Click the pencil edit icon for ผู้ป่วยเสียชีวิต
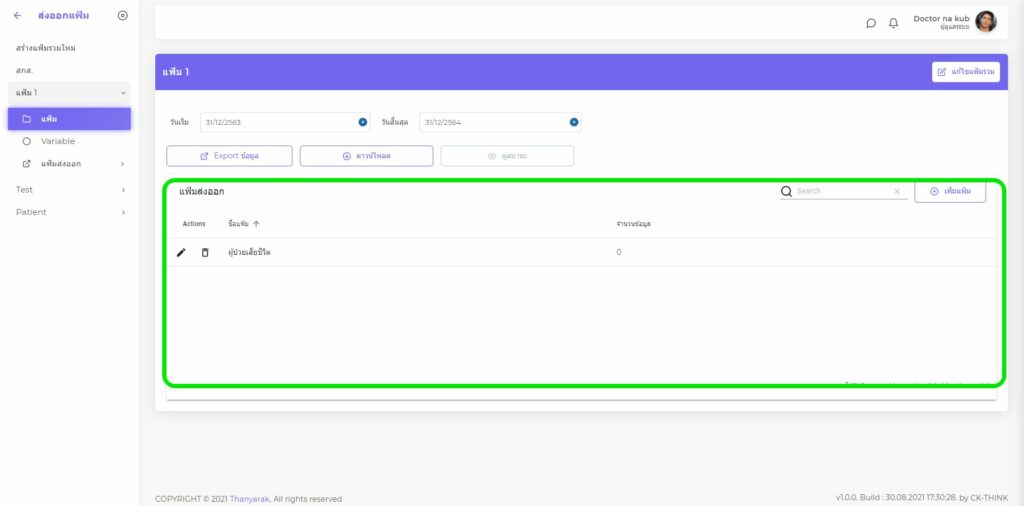 tap(181, 252)
